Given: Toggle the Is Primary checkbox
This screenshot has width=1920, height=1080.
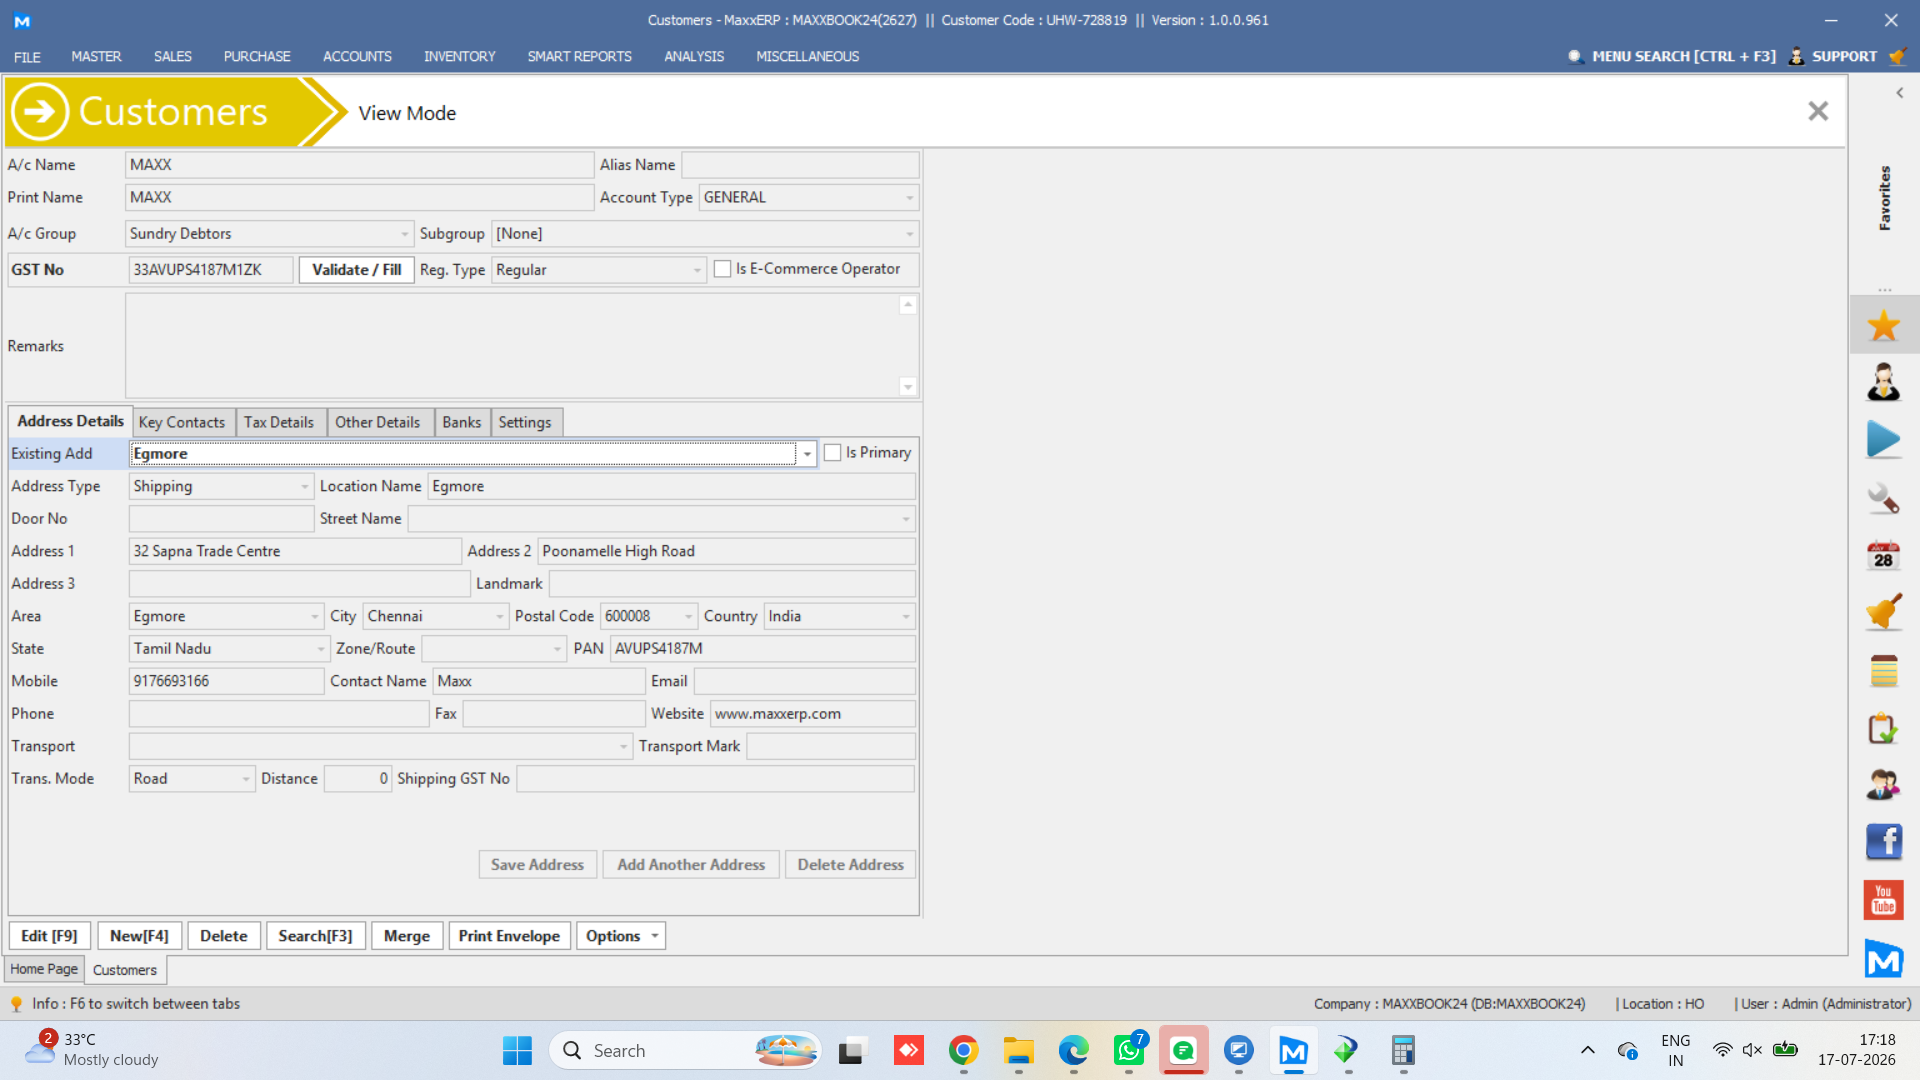Looking at the screenshot, I should (x=832, y=453).
